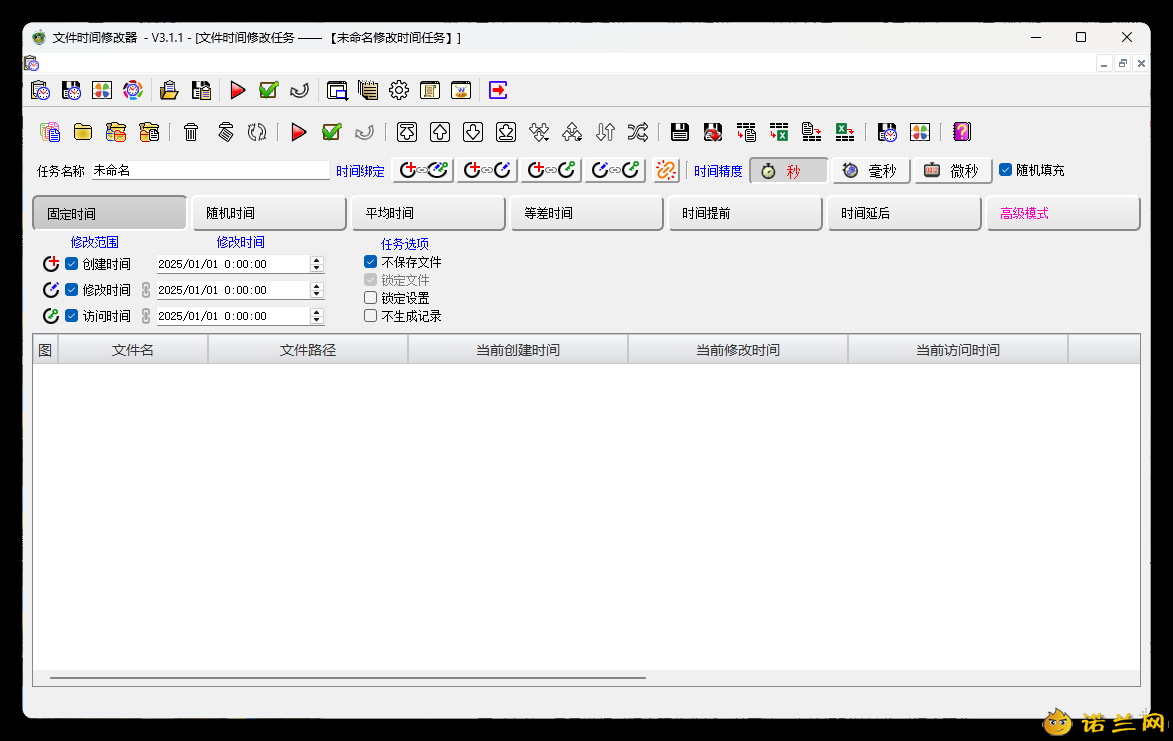Toggle chain link beside 修改时间 field

coord(146,290)
